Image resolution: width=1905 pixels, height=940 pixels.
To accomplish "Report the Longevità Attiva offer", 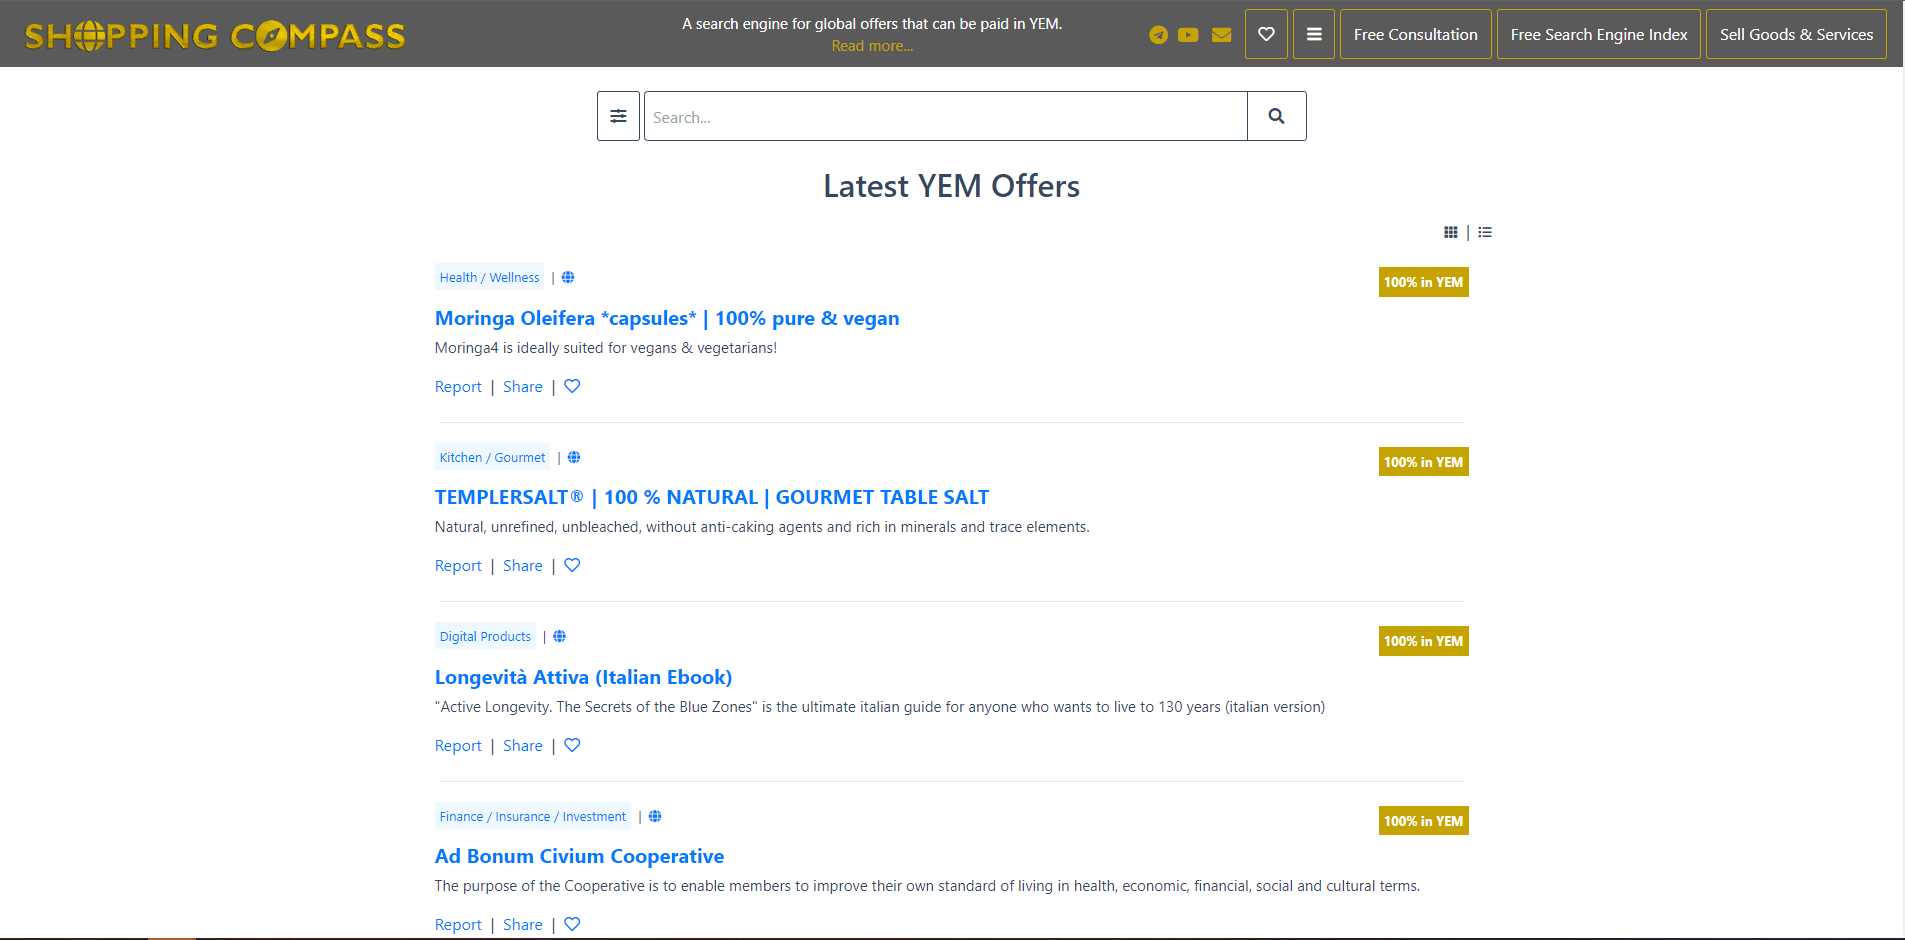I will tap(458, 746).
